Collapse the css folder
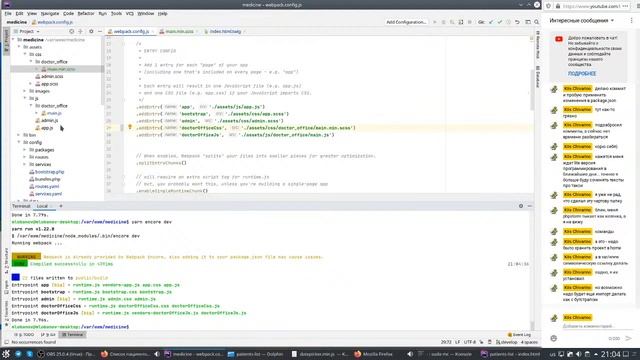Screen dimensions: 640x360 [25, 54]
